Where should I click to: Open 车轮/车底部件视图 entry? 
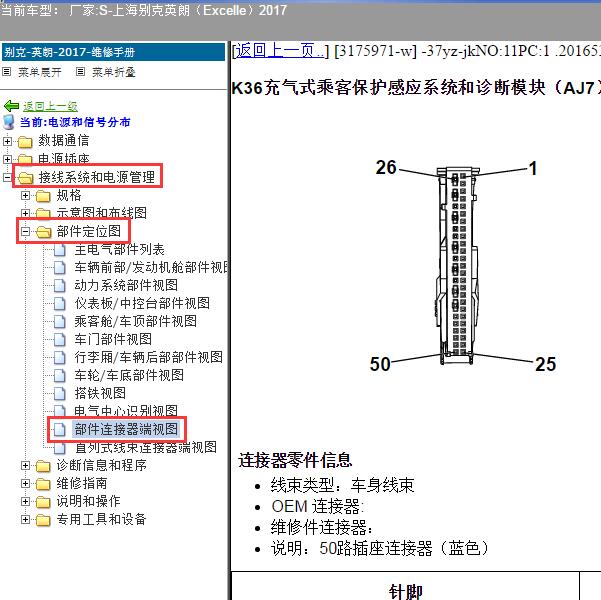coord(129,375)
